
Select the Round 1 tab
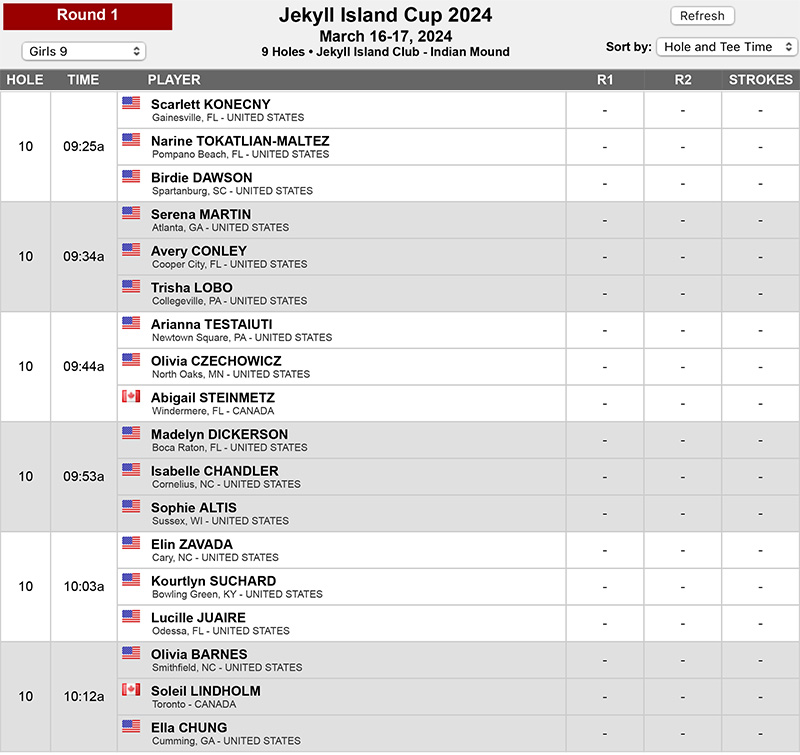[88, 16]
